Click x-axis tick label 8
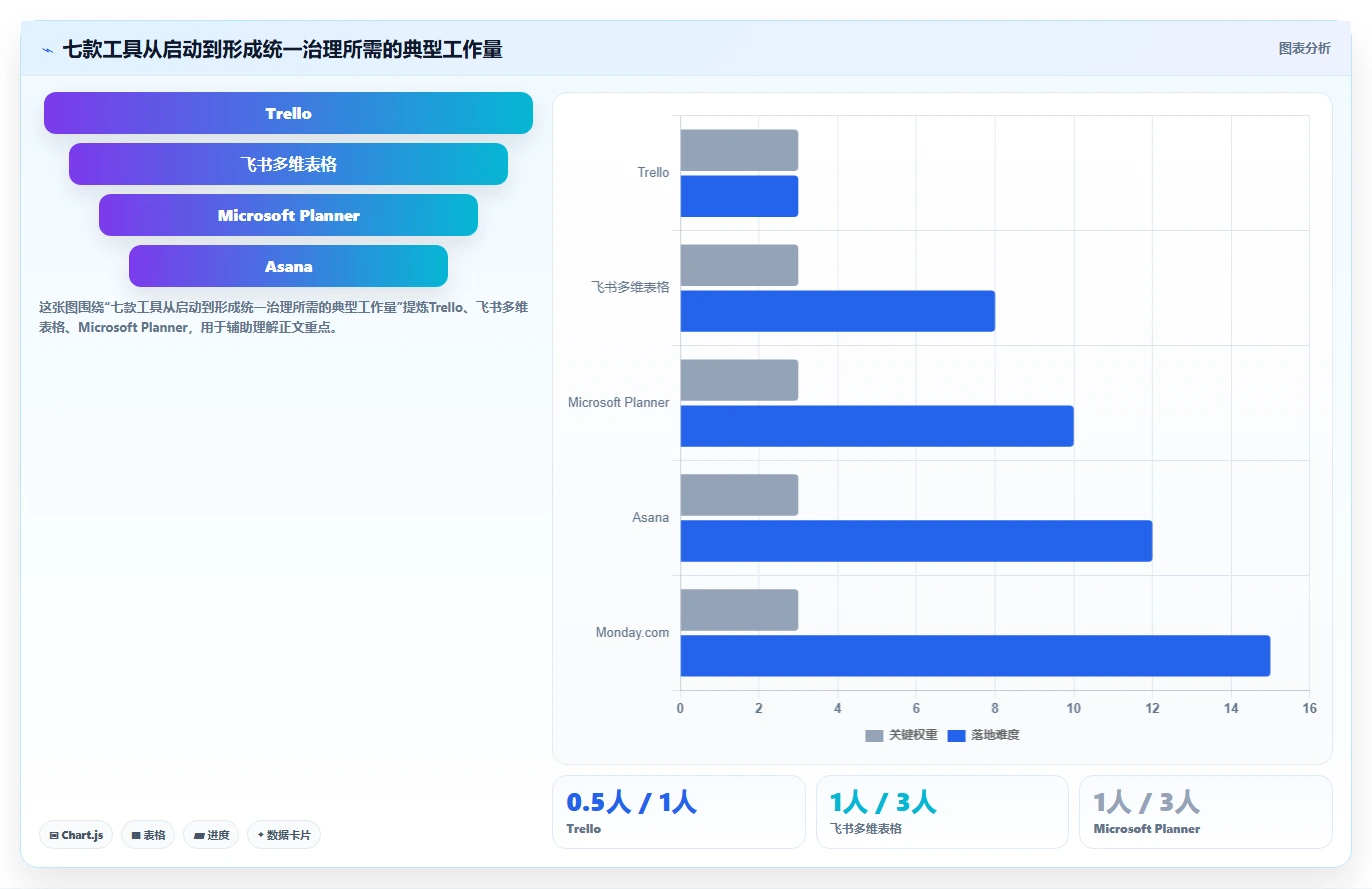 click(995, 708)
